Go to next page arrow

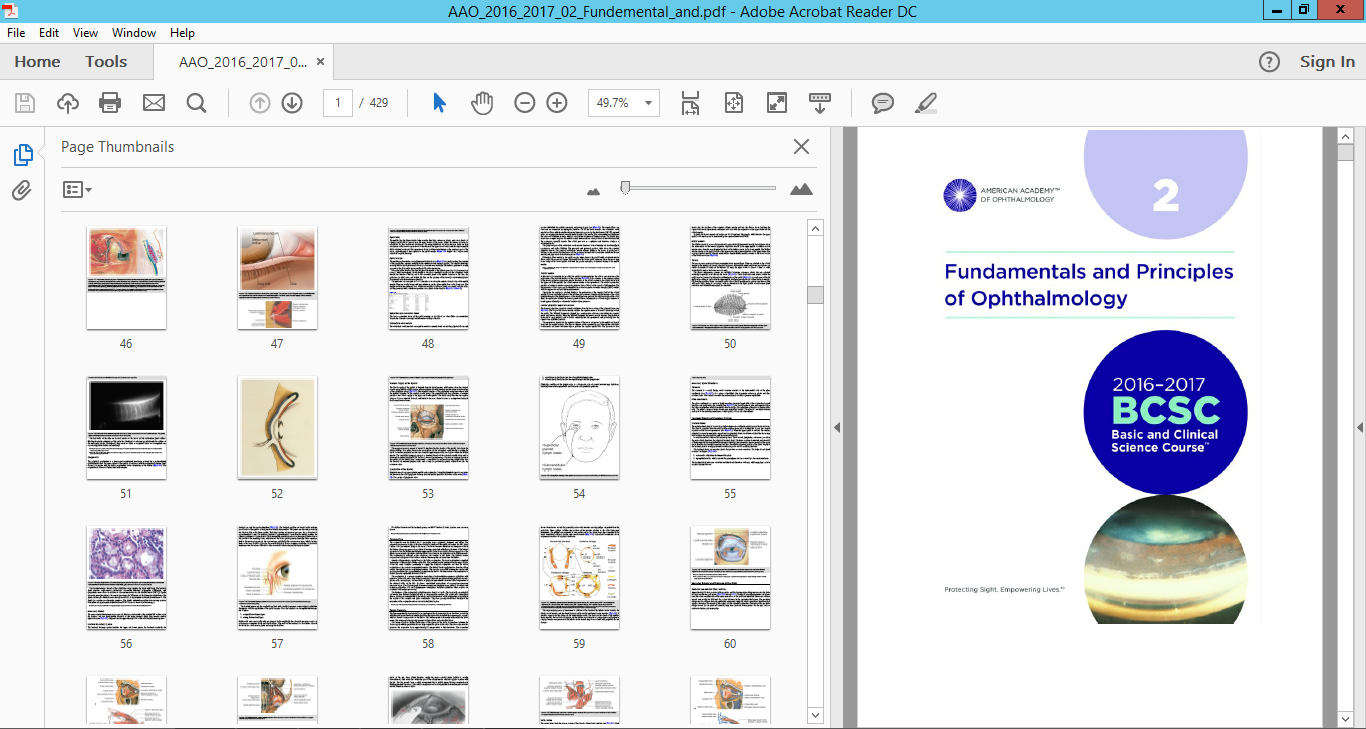pos(292,103)
